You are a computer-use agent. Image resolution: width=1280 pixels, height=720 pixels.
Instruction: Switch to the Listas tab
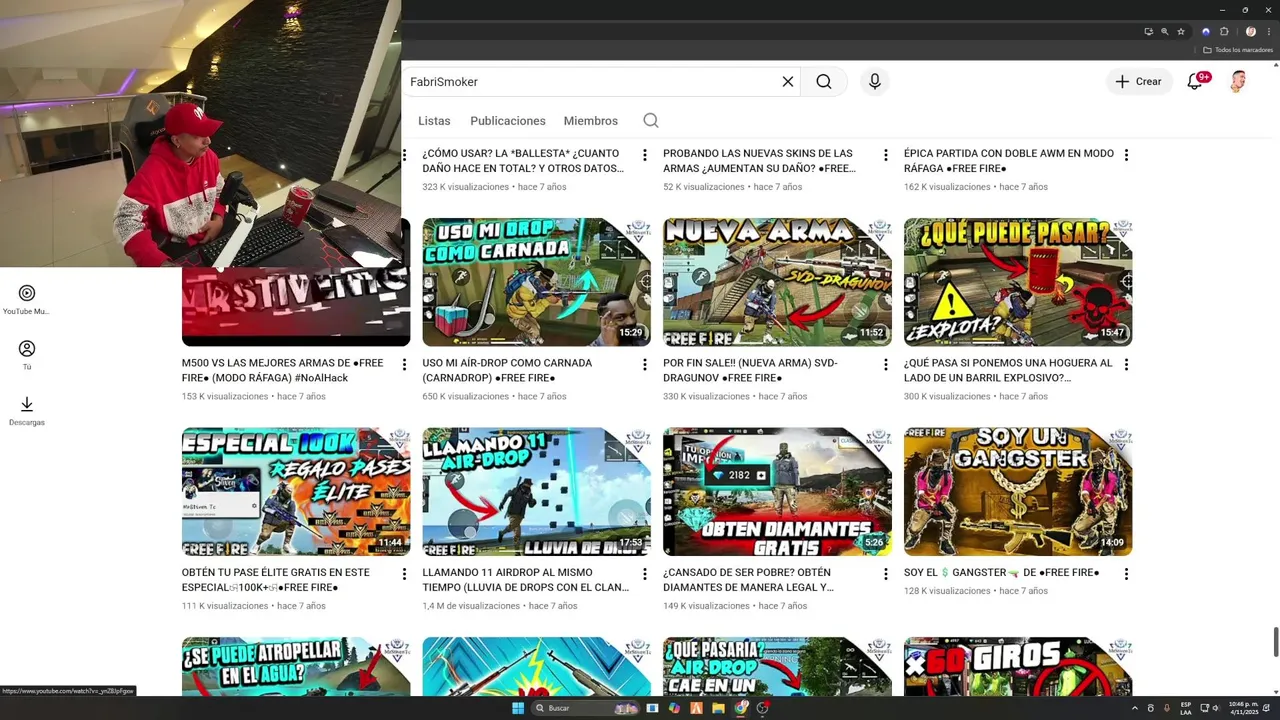click(x=434, y=121)
